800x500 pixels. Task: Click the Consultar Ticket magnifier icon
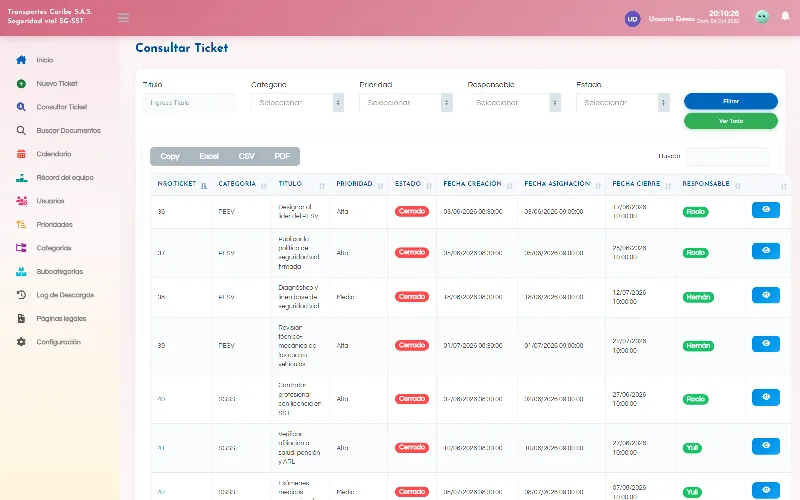point(21,107)
